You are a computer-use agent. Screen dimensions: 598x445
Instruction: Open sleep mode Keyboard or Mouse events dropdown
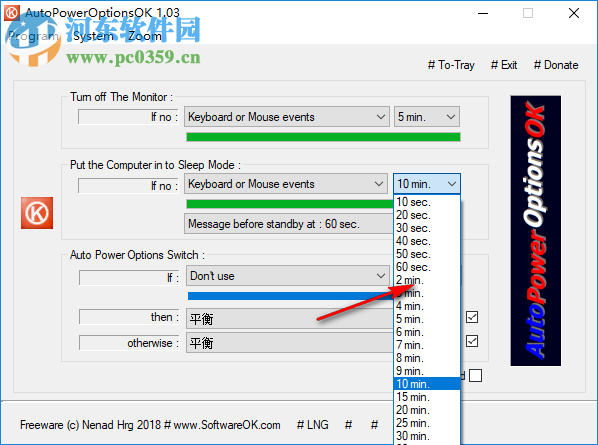coord(286,184)
